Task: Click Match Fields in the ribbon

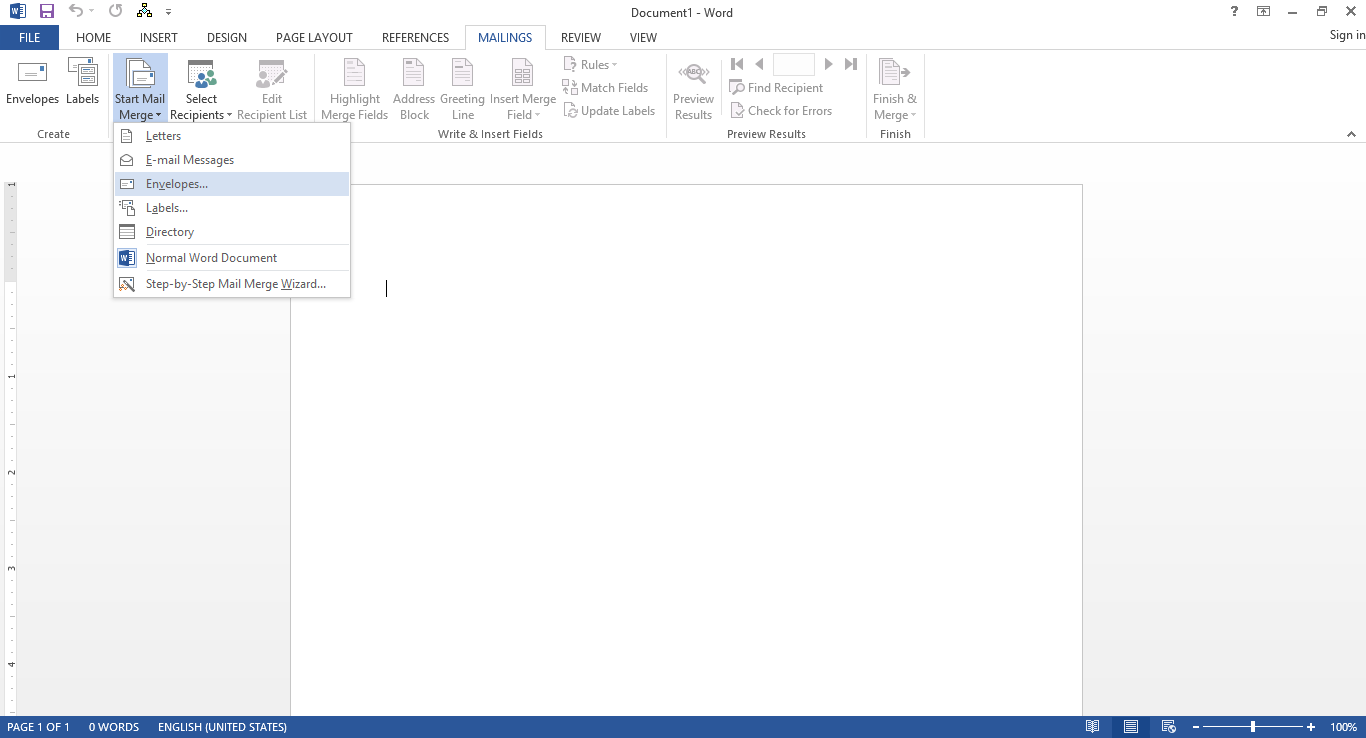Action: point(605,88)
